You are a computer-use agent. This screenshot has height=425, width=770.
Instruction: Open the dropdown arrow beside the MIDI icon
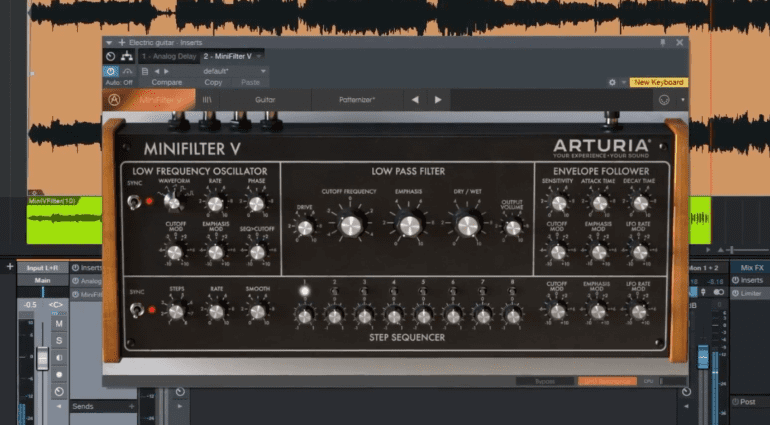pos(683,100)
